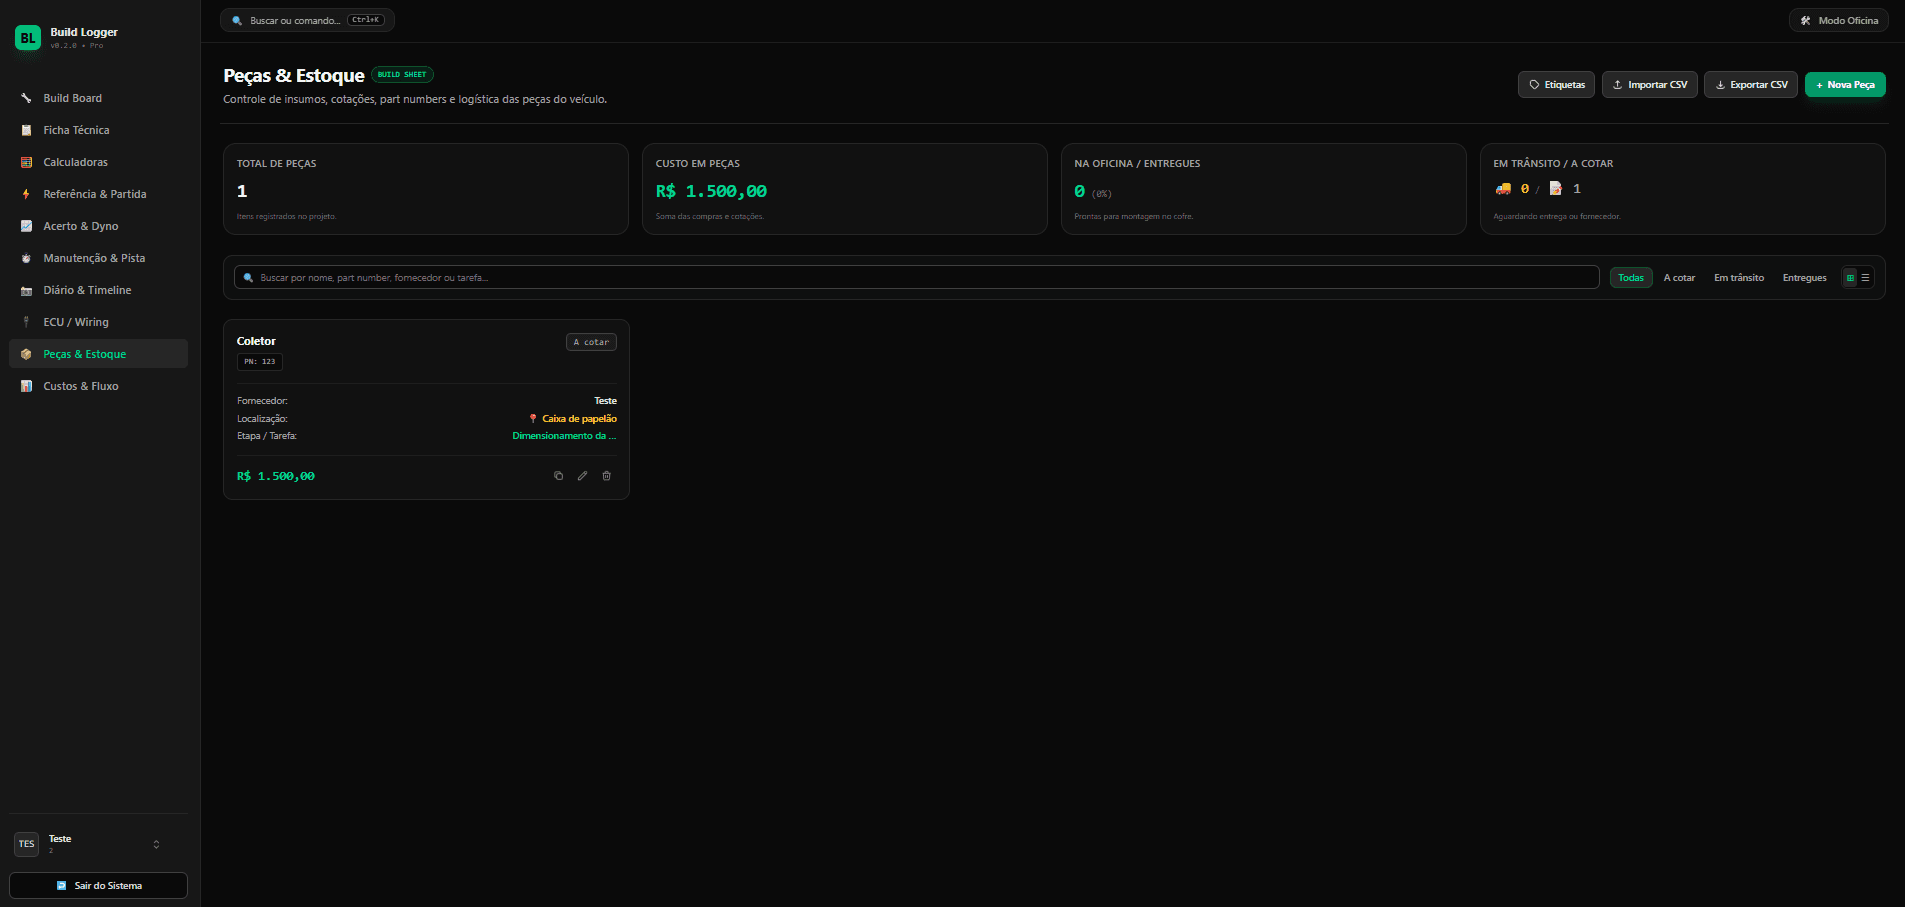Click the truck in-transit icon
This screenshot has width=1905, height=907.
tap(1503, 188)
